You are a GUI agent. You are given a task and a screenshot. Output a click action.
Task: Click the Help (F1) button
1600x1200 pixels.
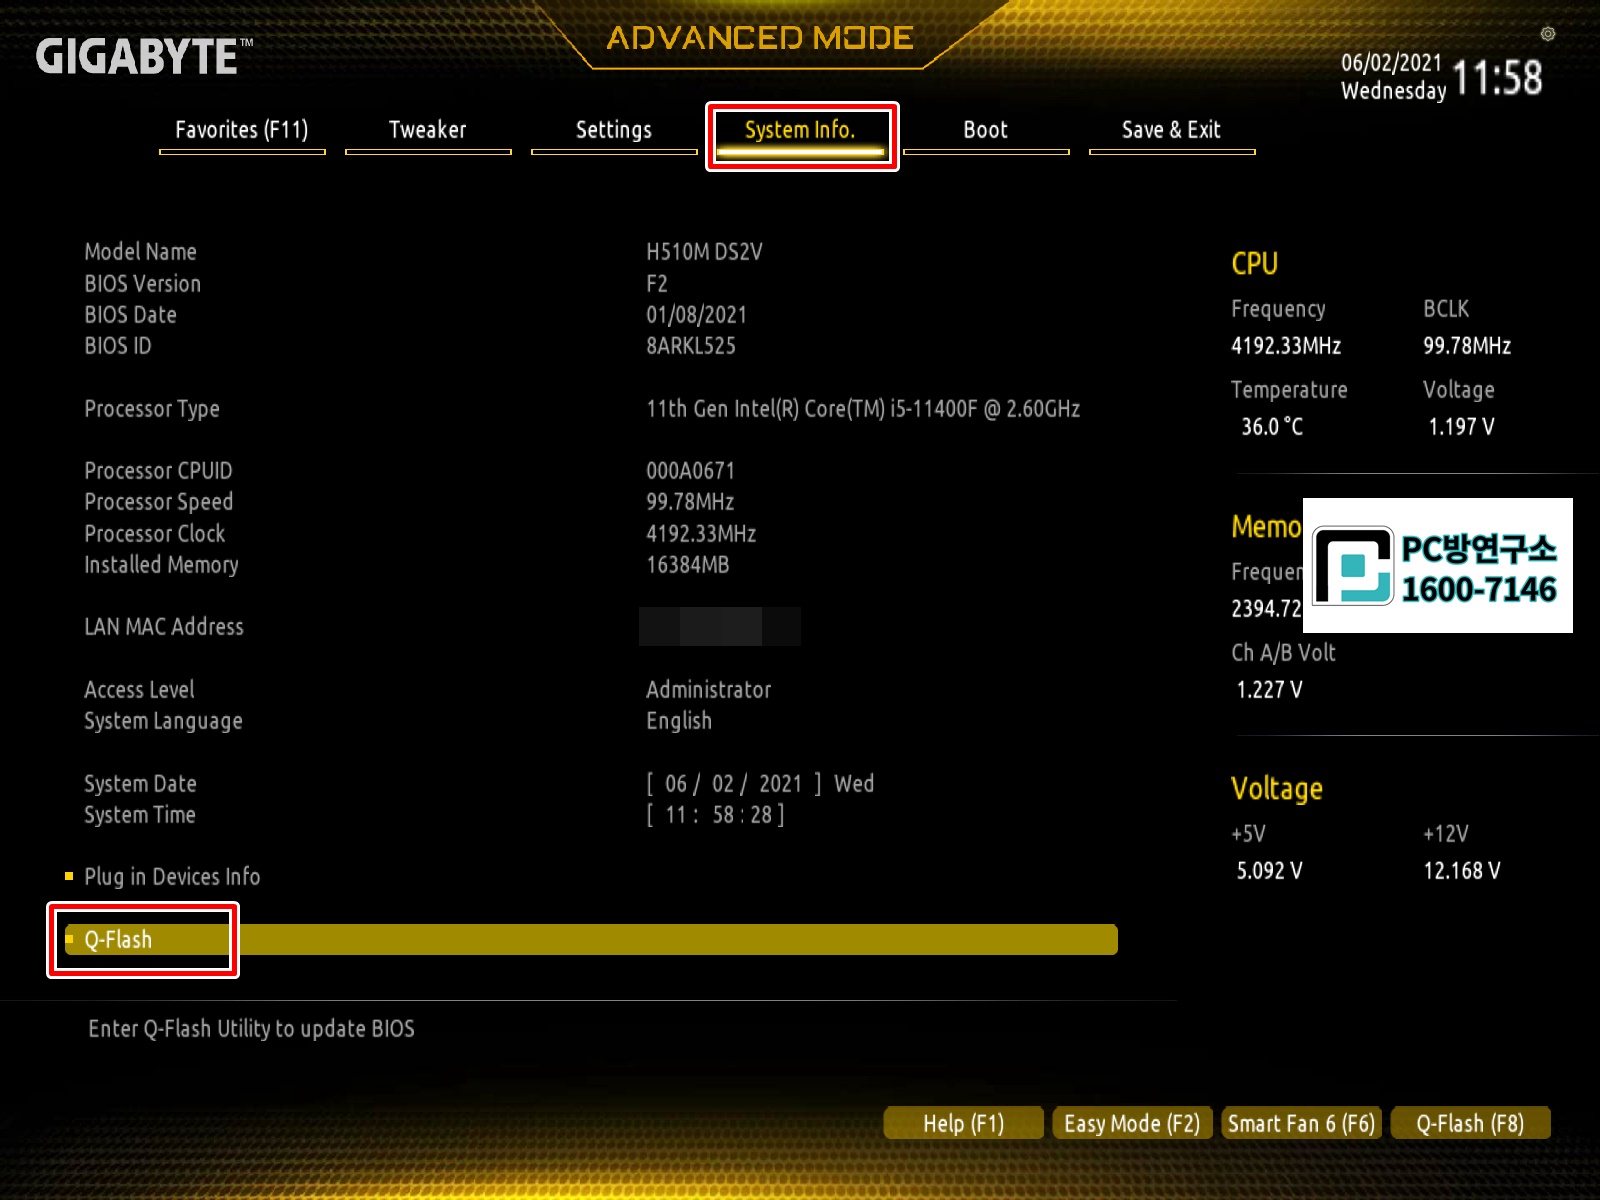(x=964, y=1123)
